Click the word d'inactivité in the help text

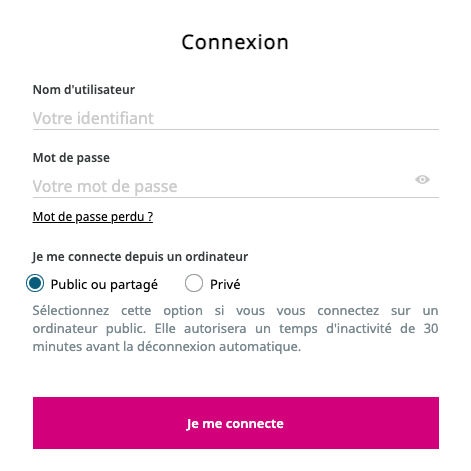pos(359,329)
